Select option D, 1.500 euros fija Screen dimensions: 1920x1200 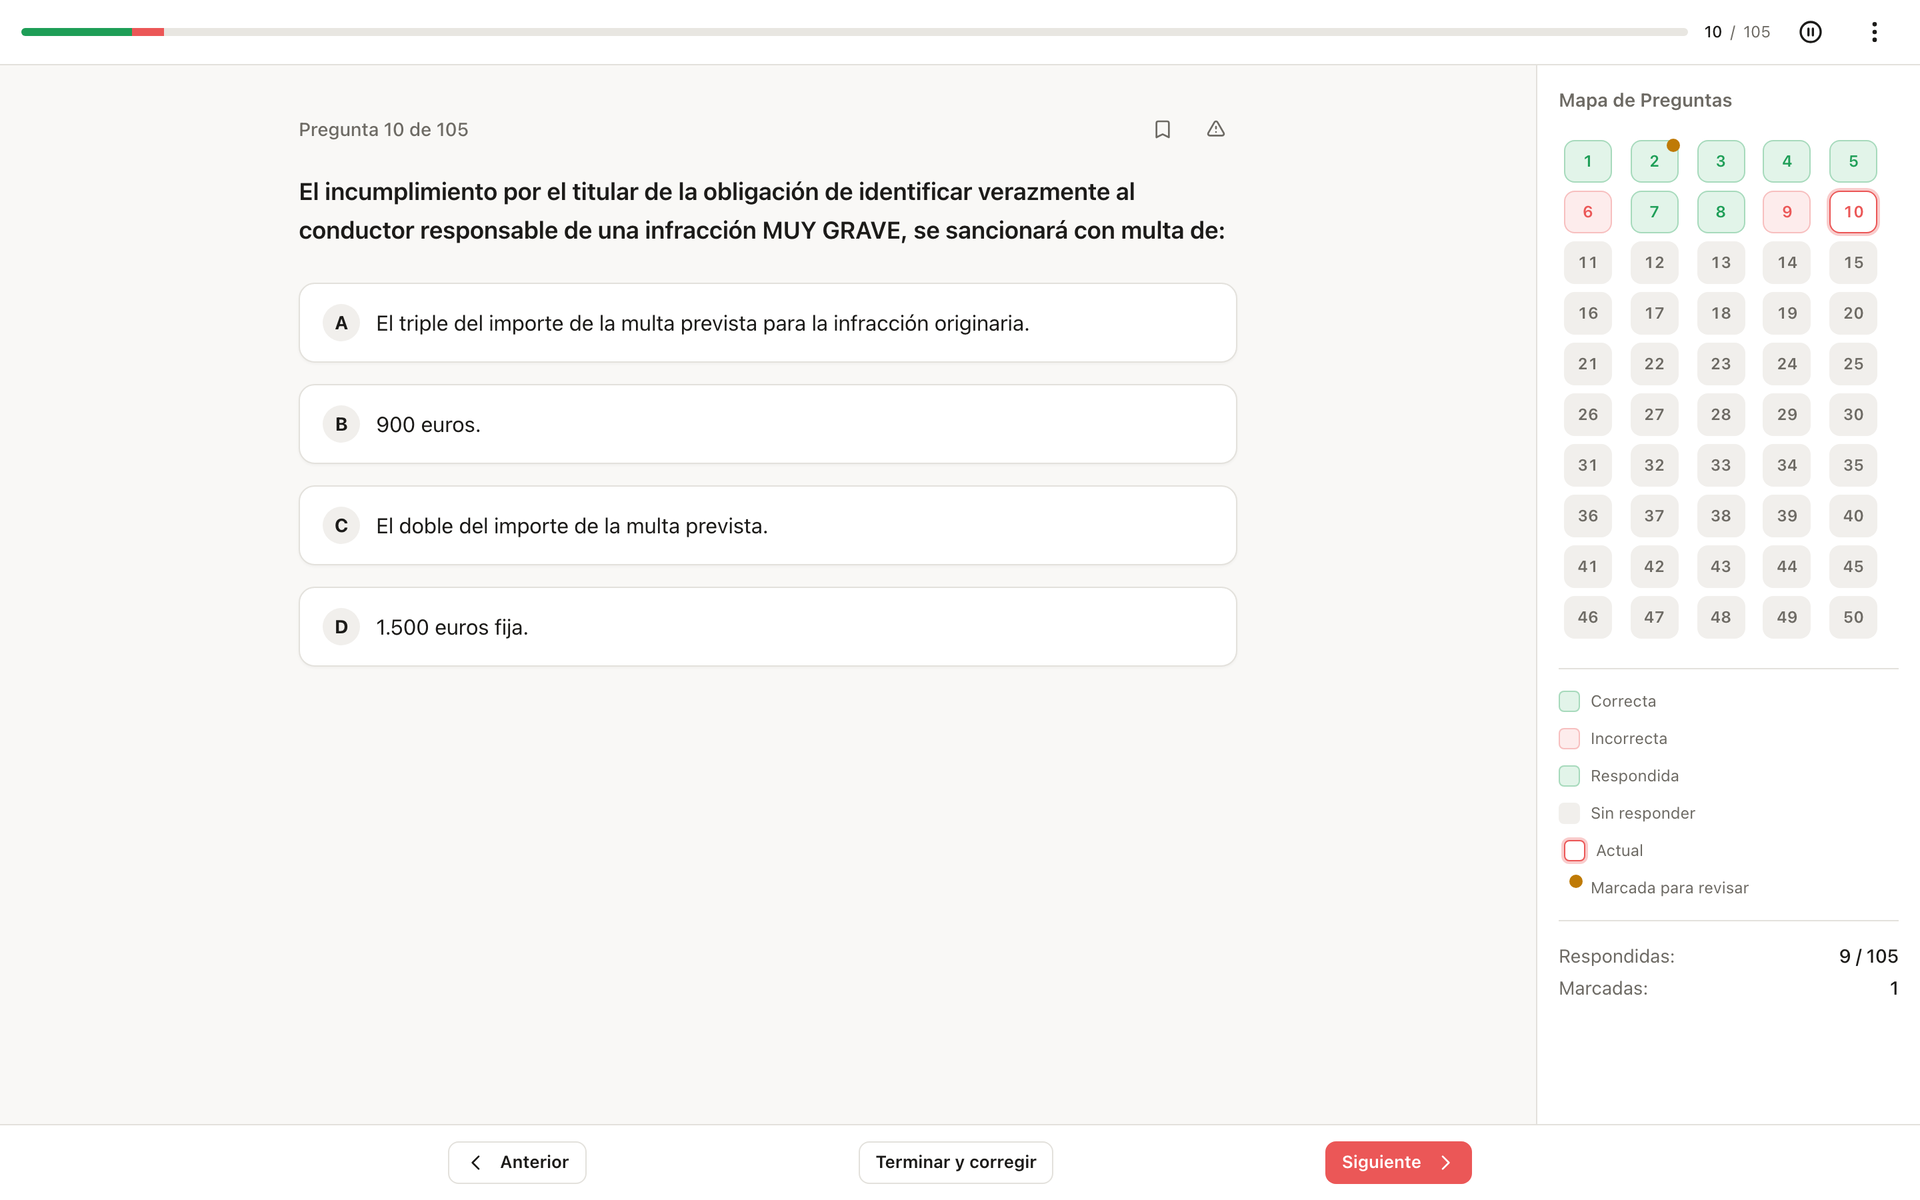click(767, 627)
